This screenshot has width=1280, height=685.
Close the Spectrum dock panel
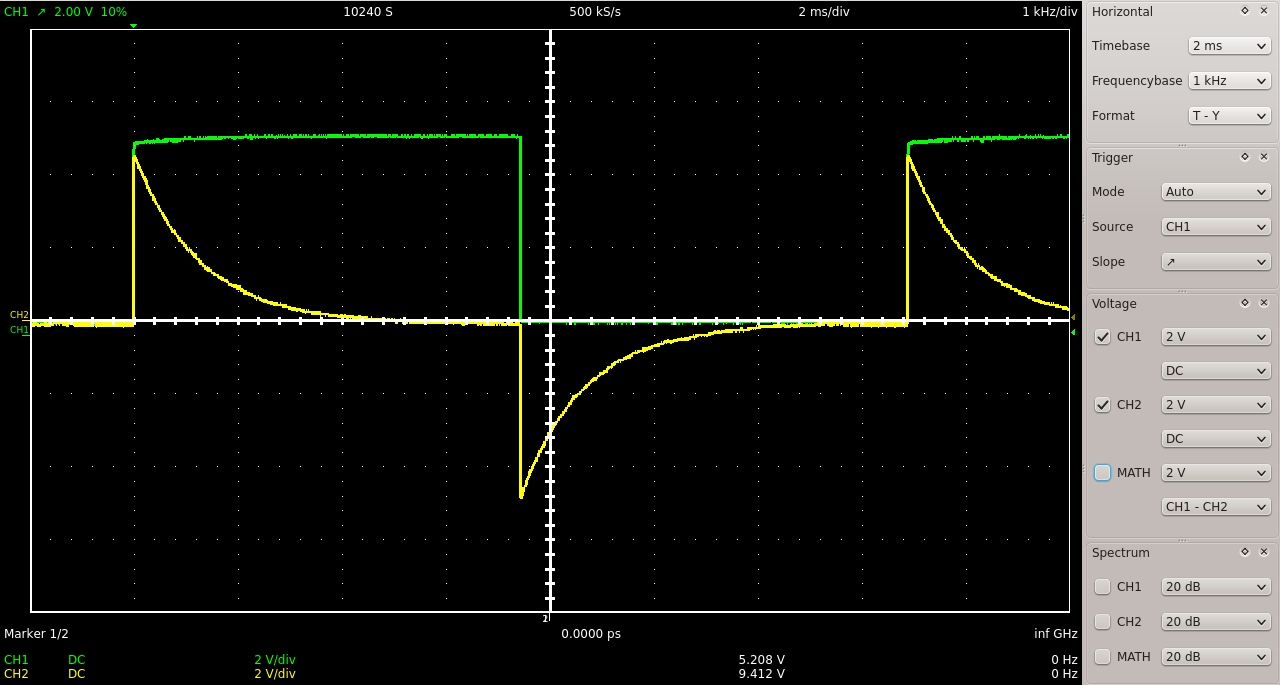pos(1264,552)
